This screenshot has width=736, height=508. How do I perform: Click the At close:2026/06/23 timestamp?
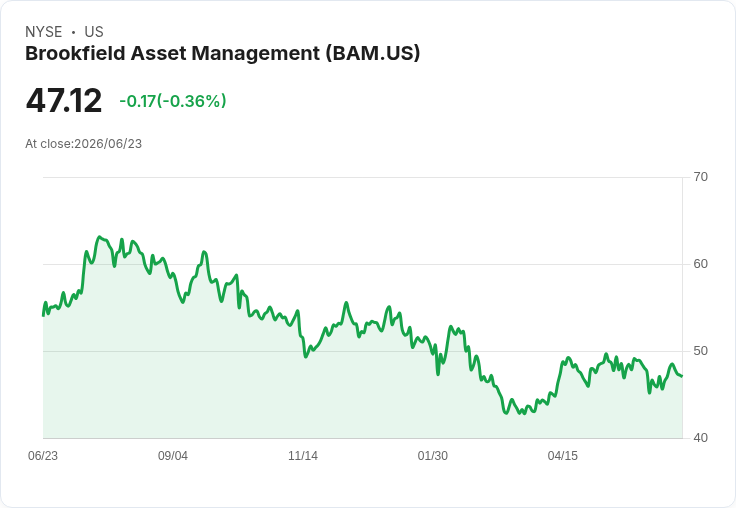[84, 144]
